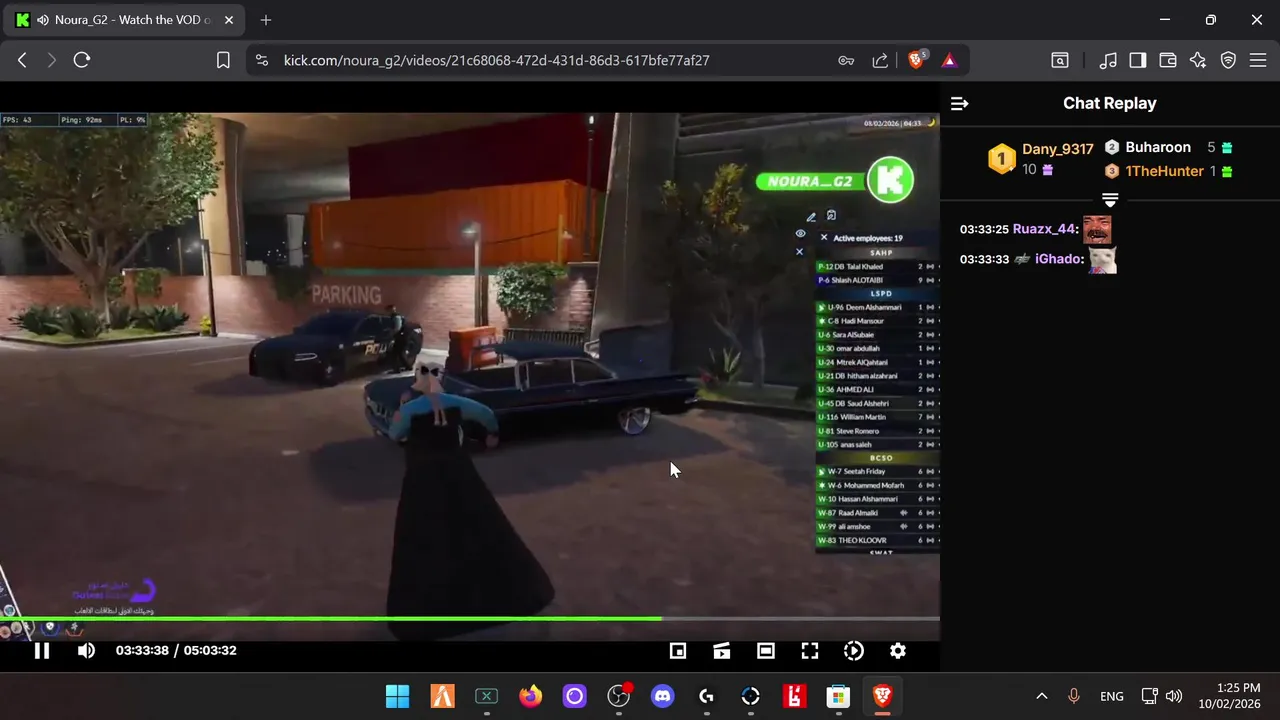Open Discord from the taskbar
Screen dimensions: 1280x720
(663, 696)
